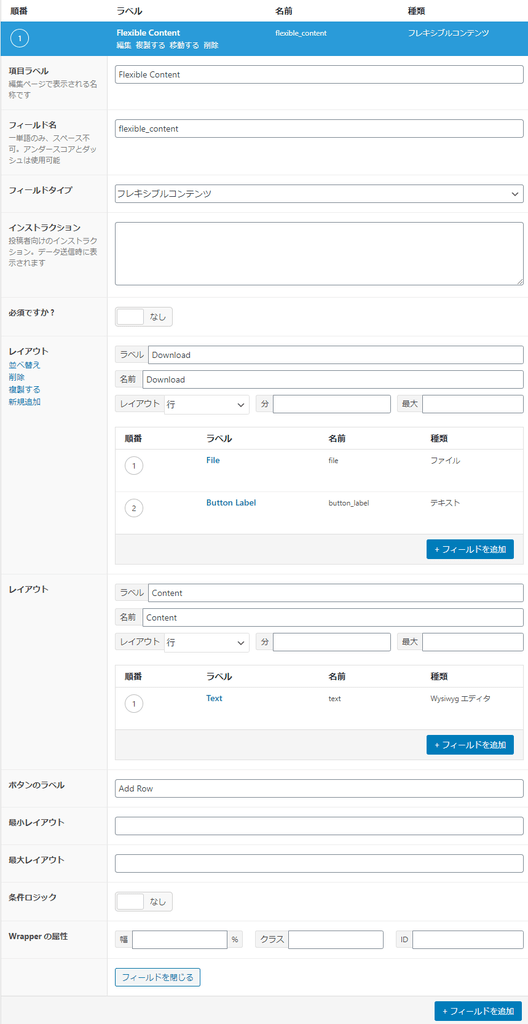Click the ラベル input containing Content
528x1024 pixels.
tap(336, 593)
